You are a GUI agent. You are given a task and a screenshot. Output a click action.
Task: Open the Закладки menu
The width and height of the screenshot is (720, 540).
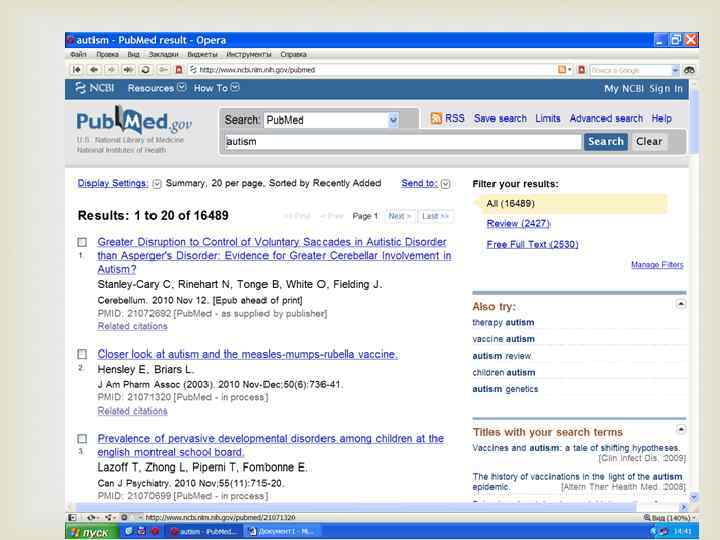(163, 54)
